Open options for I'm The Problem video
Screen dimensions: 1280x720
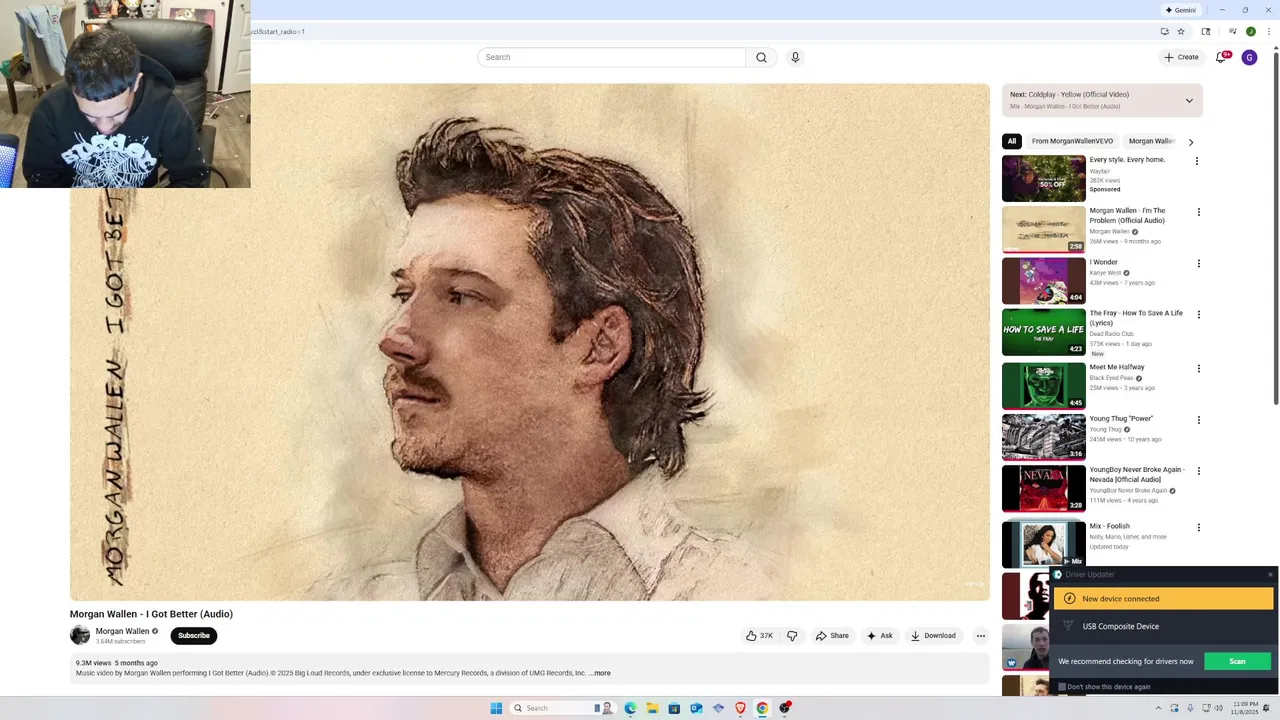click(1198, 212)
